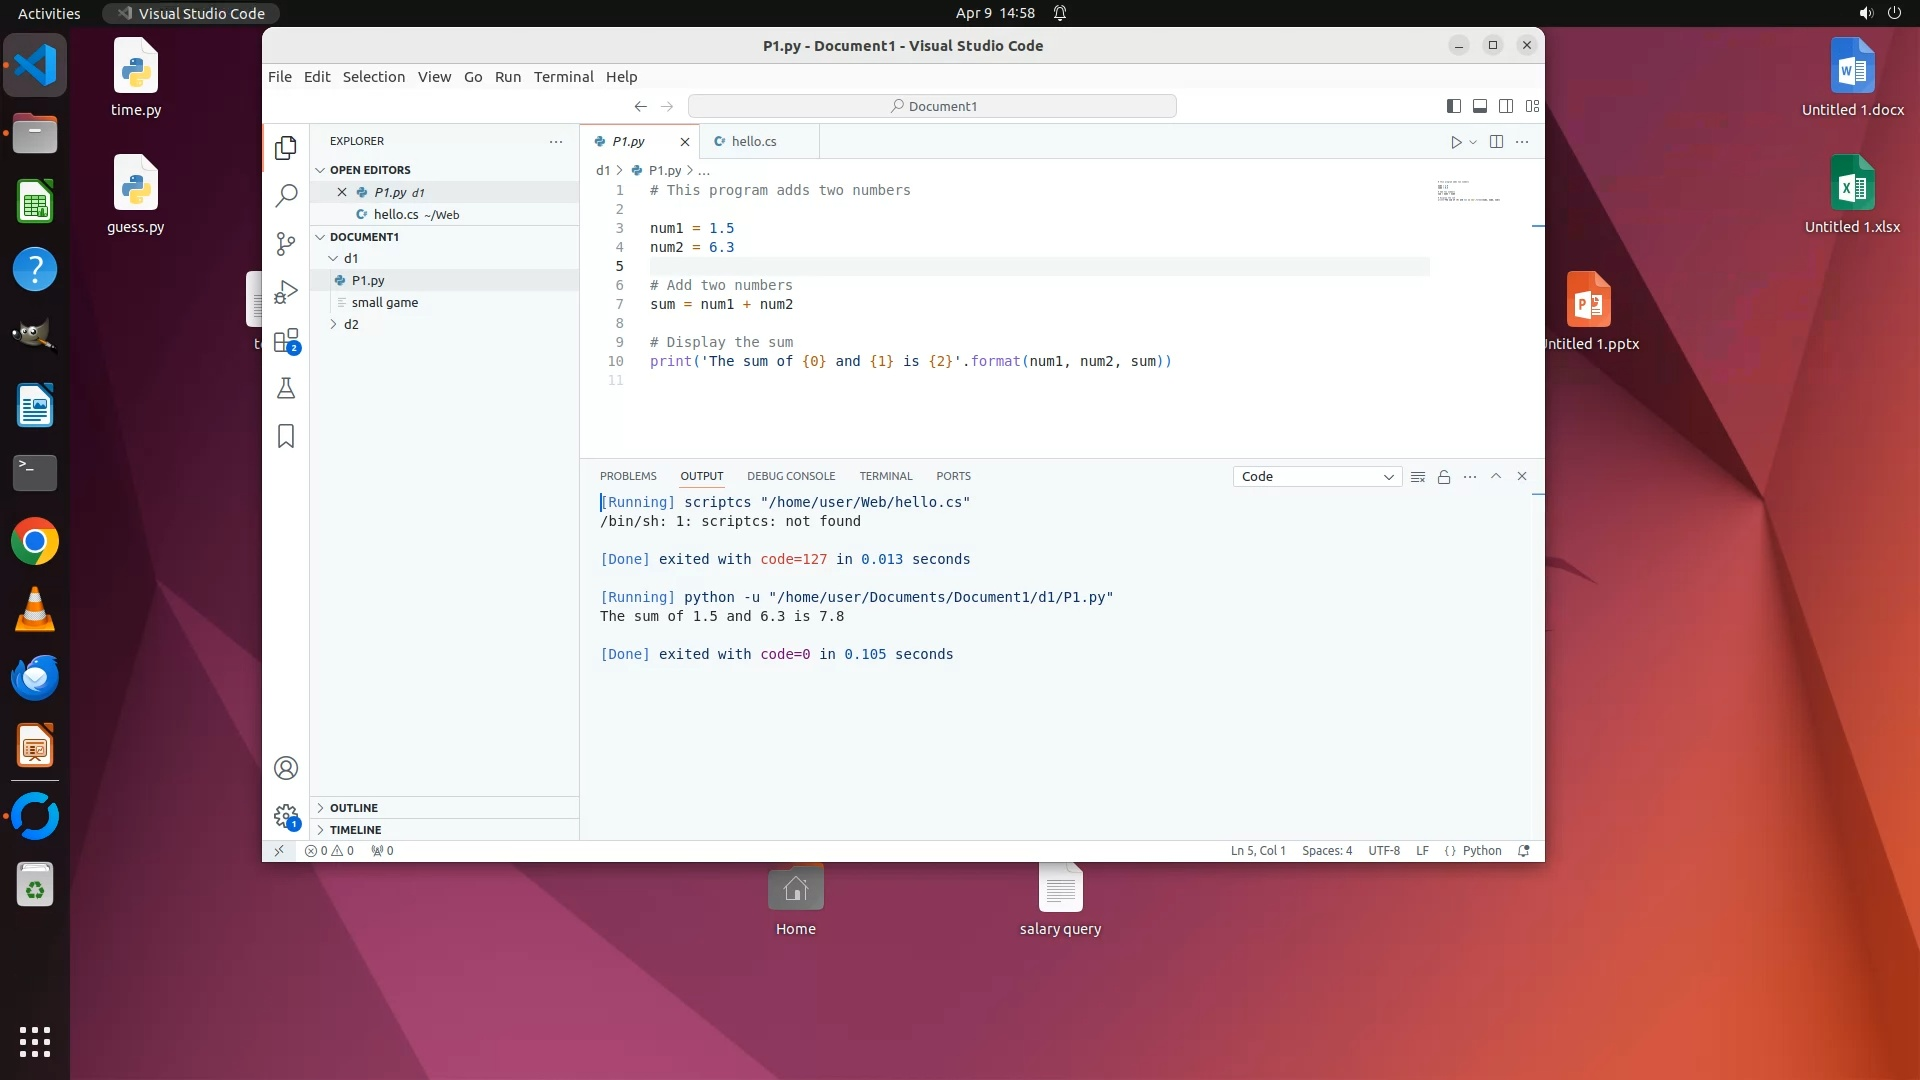1920x1080 pixels.
Task: Expand the OUTLINE section
Action: tap(354, 808)
